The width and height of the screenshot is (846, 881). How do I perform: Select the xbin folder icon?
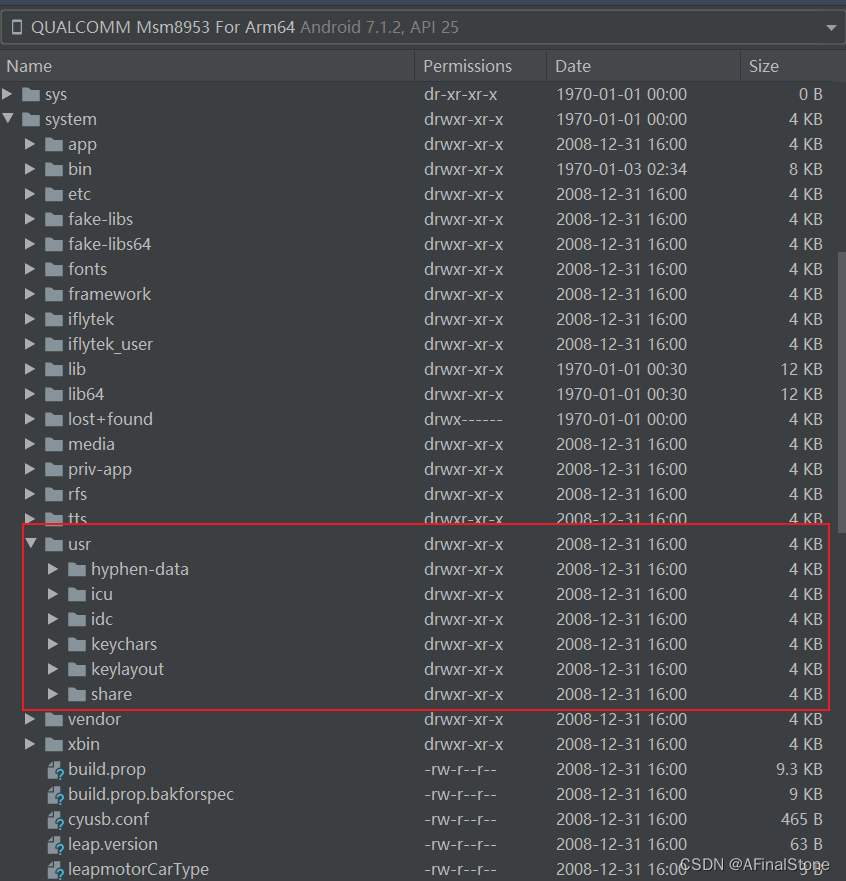(x=54, y=744)
